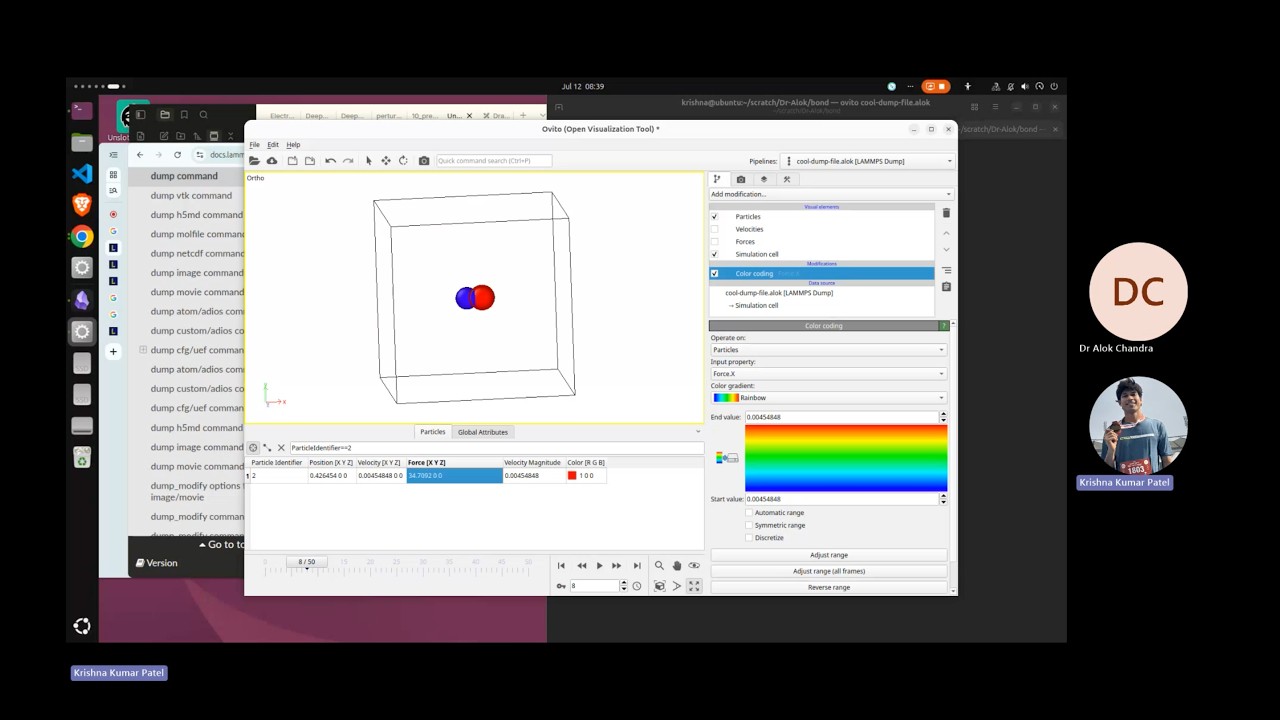The height and width of the screenshot is (720, 1280).
Task: Open the Edit menu in Ovito
Action: 272,145
